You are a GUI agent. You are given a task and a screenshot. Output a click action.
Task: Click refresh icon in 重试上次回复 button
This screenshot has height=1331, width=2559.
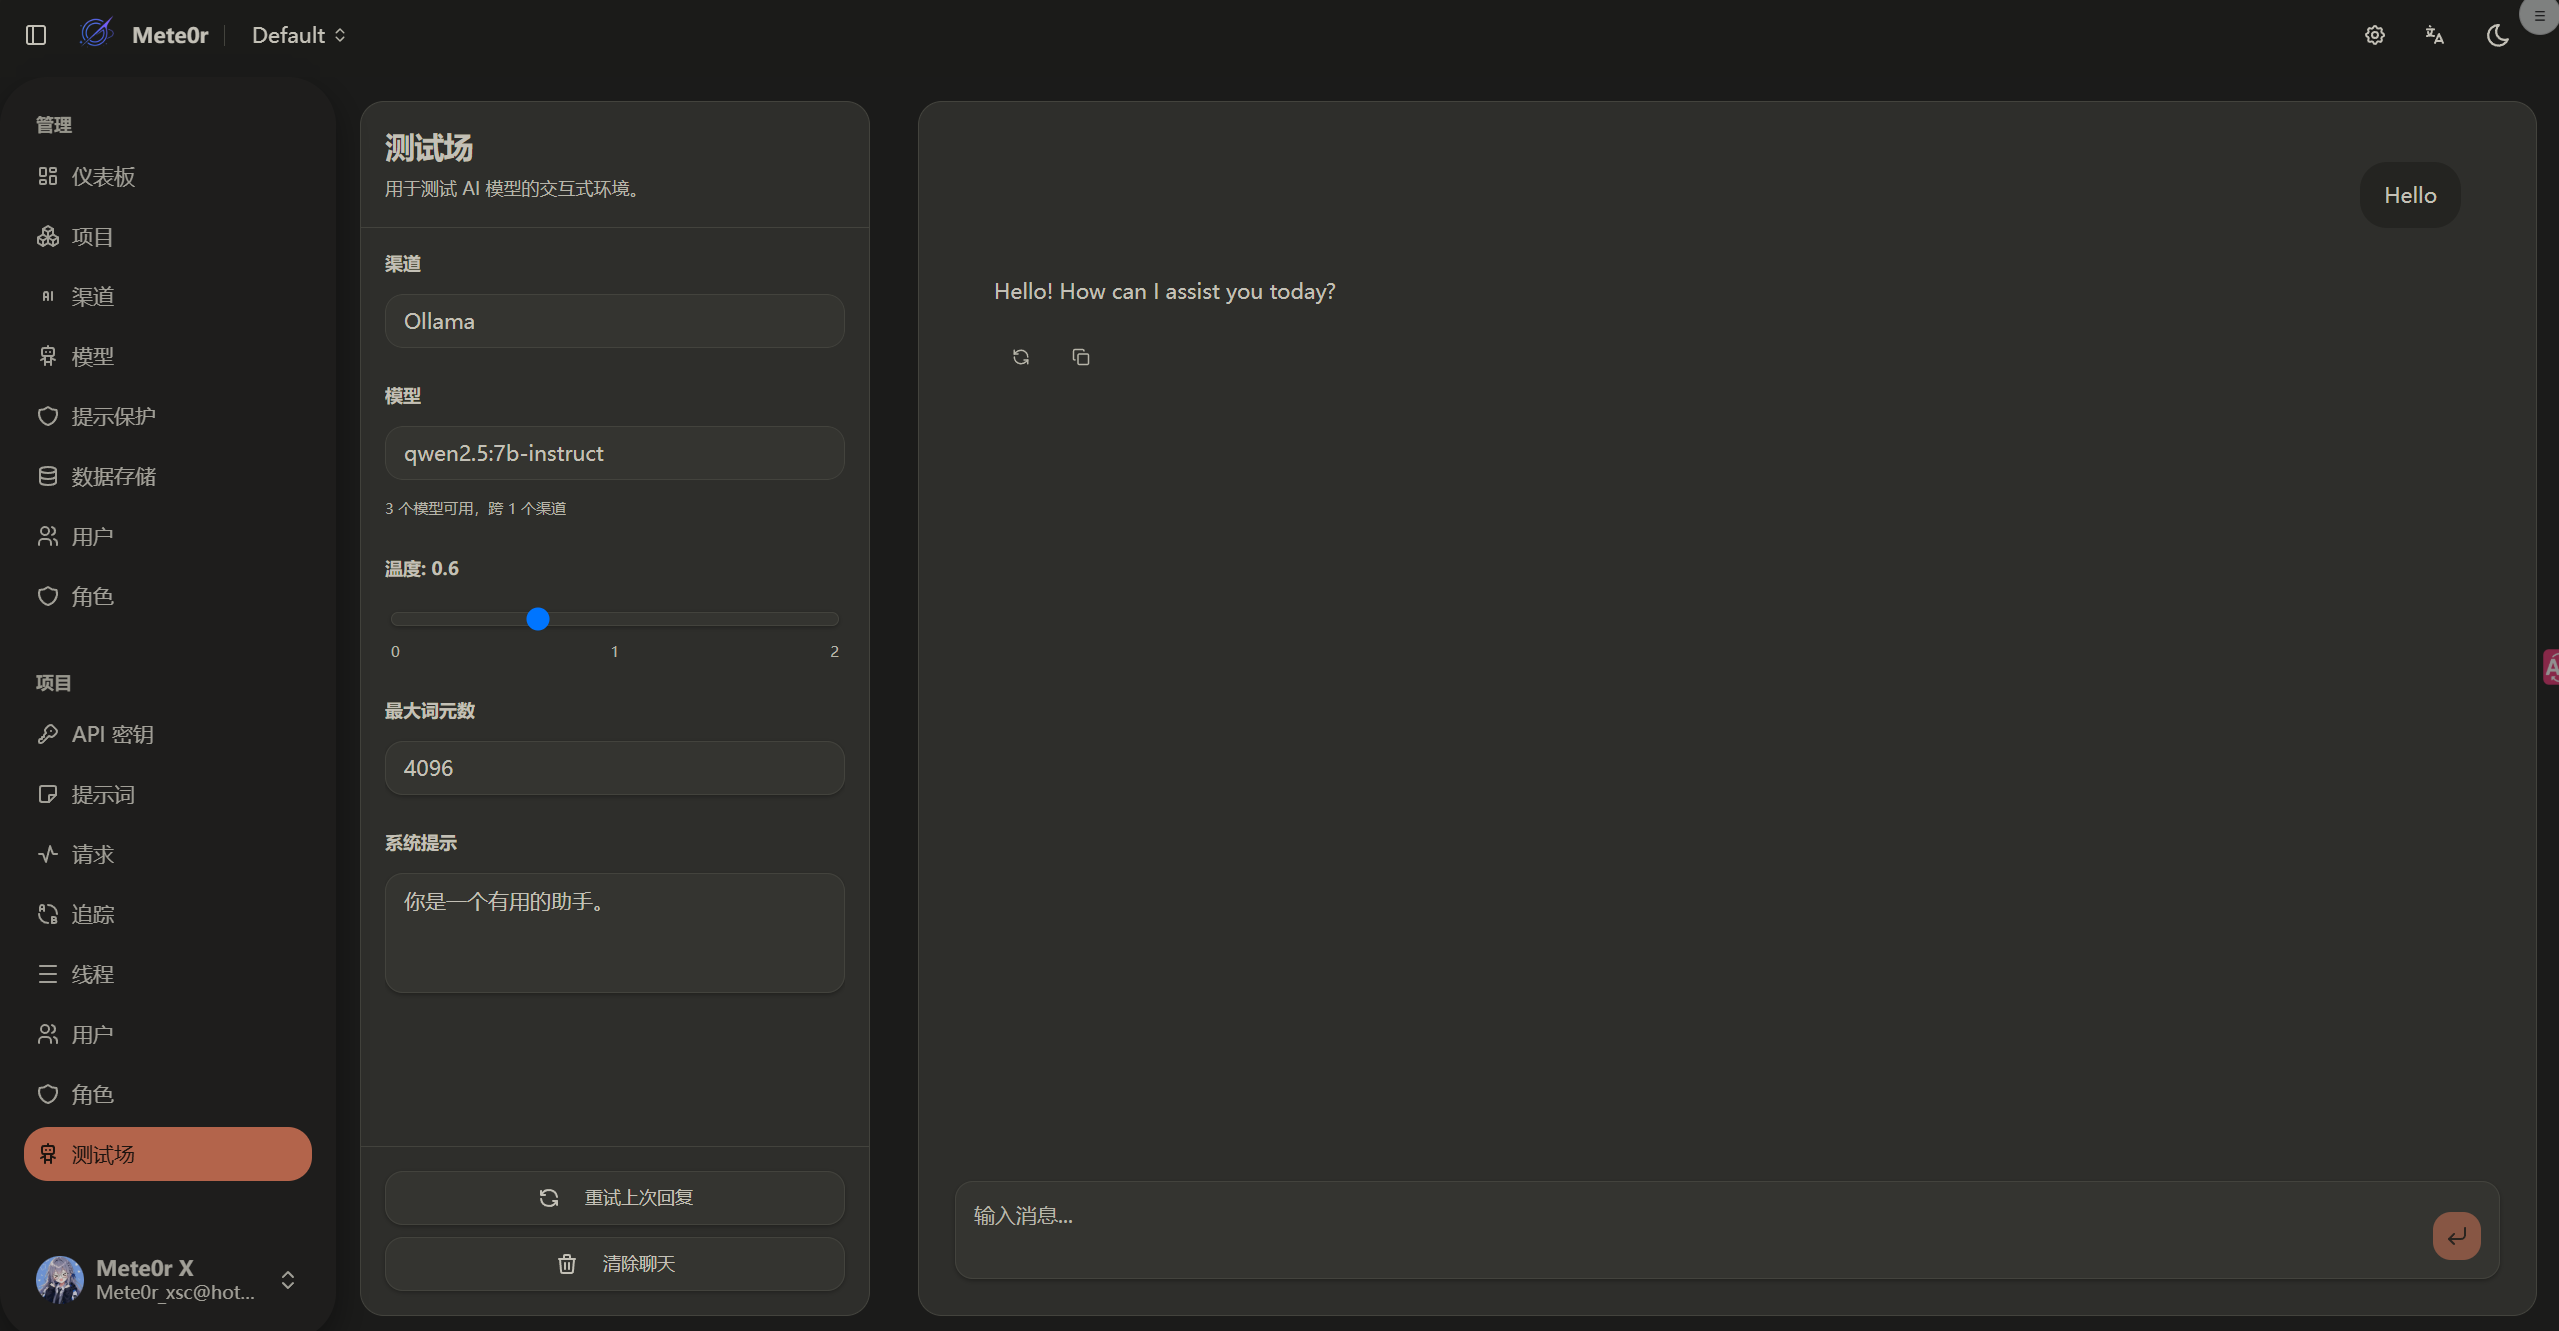(x=549, y=1198)
